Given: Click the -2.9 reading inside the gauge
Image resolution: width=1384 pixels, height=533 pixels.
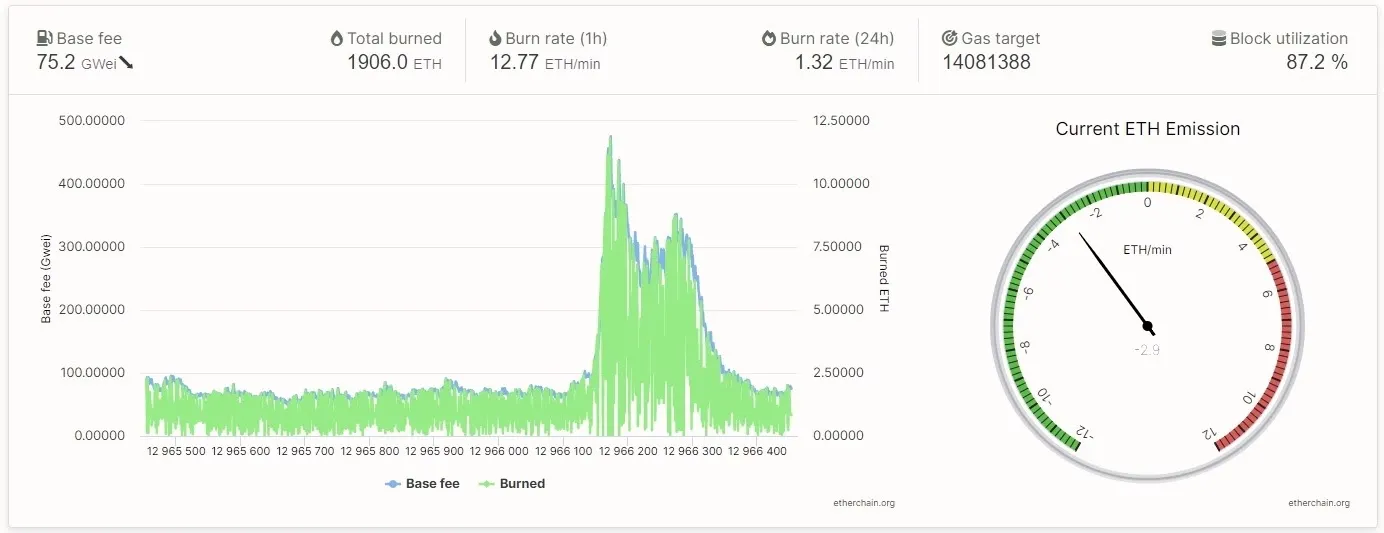Looking at the screenshot, I should tap(1147, 350).
